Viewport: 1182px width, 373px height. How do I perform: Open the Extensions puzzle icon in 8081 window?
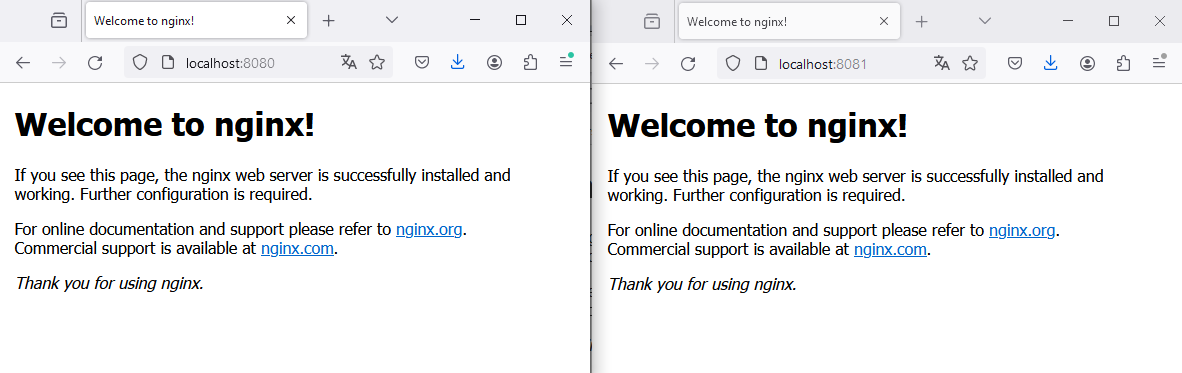coord(1123,63)
